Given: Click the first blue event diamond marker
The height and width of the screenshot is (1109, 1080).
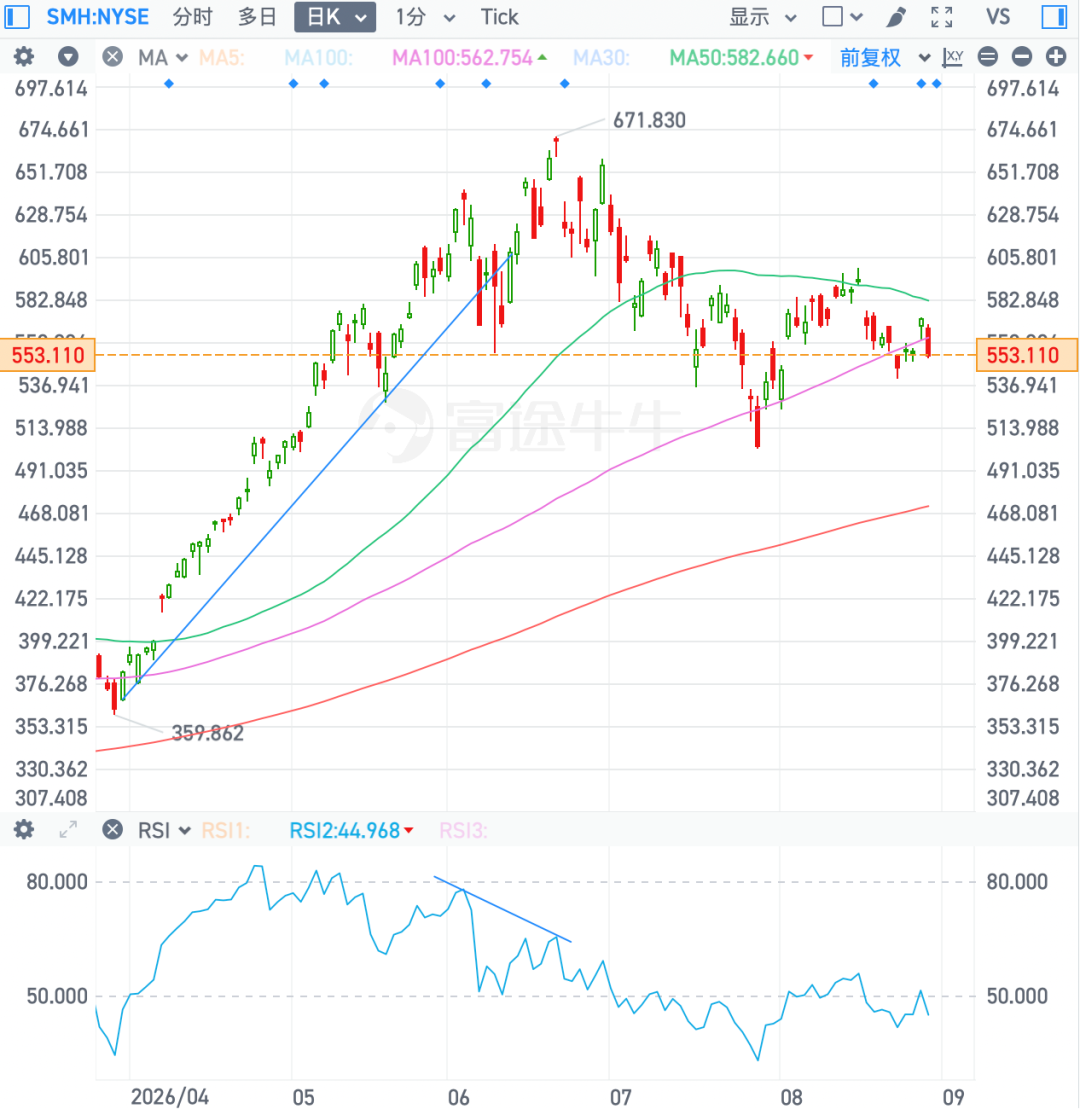Looking at the screenshot, I should point(168,84).
